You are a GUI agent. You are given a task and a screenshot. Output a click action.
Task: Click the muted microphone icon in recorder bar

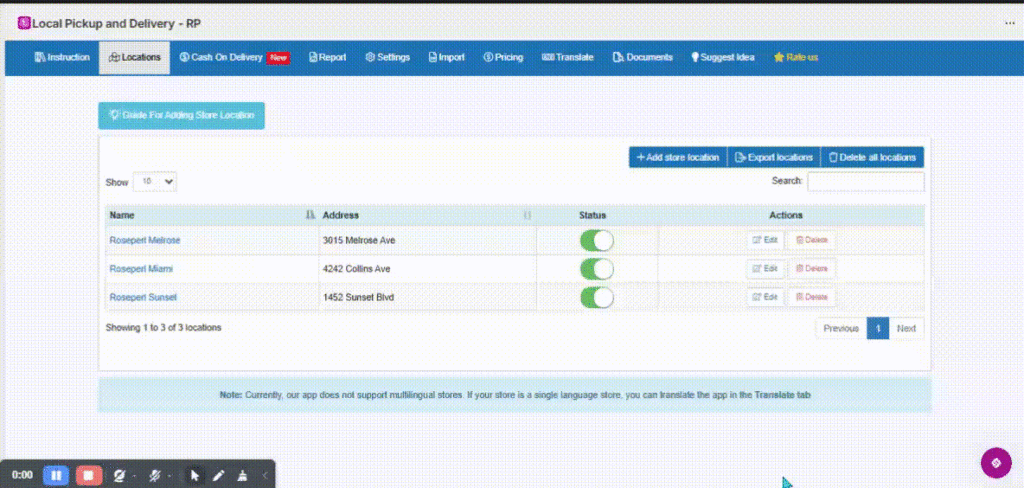click(156, 475)
